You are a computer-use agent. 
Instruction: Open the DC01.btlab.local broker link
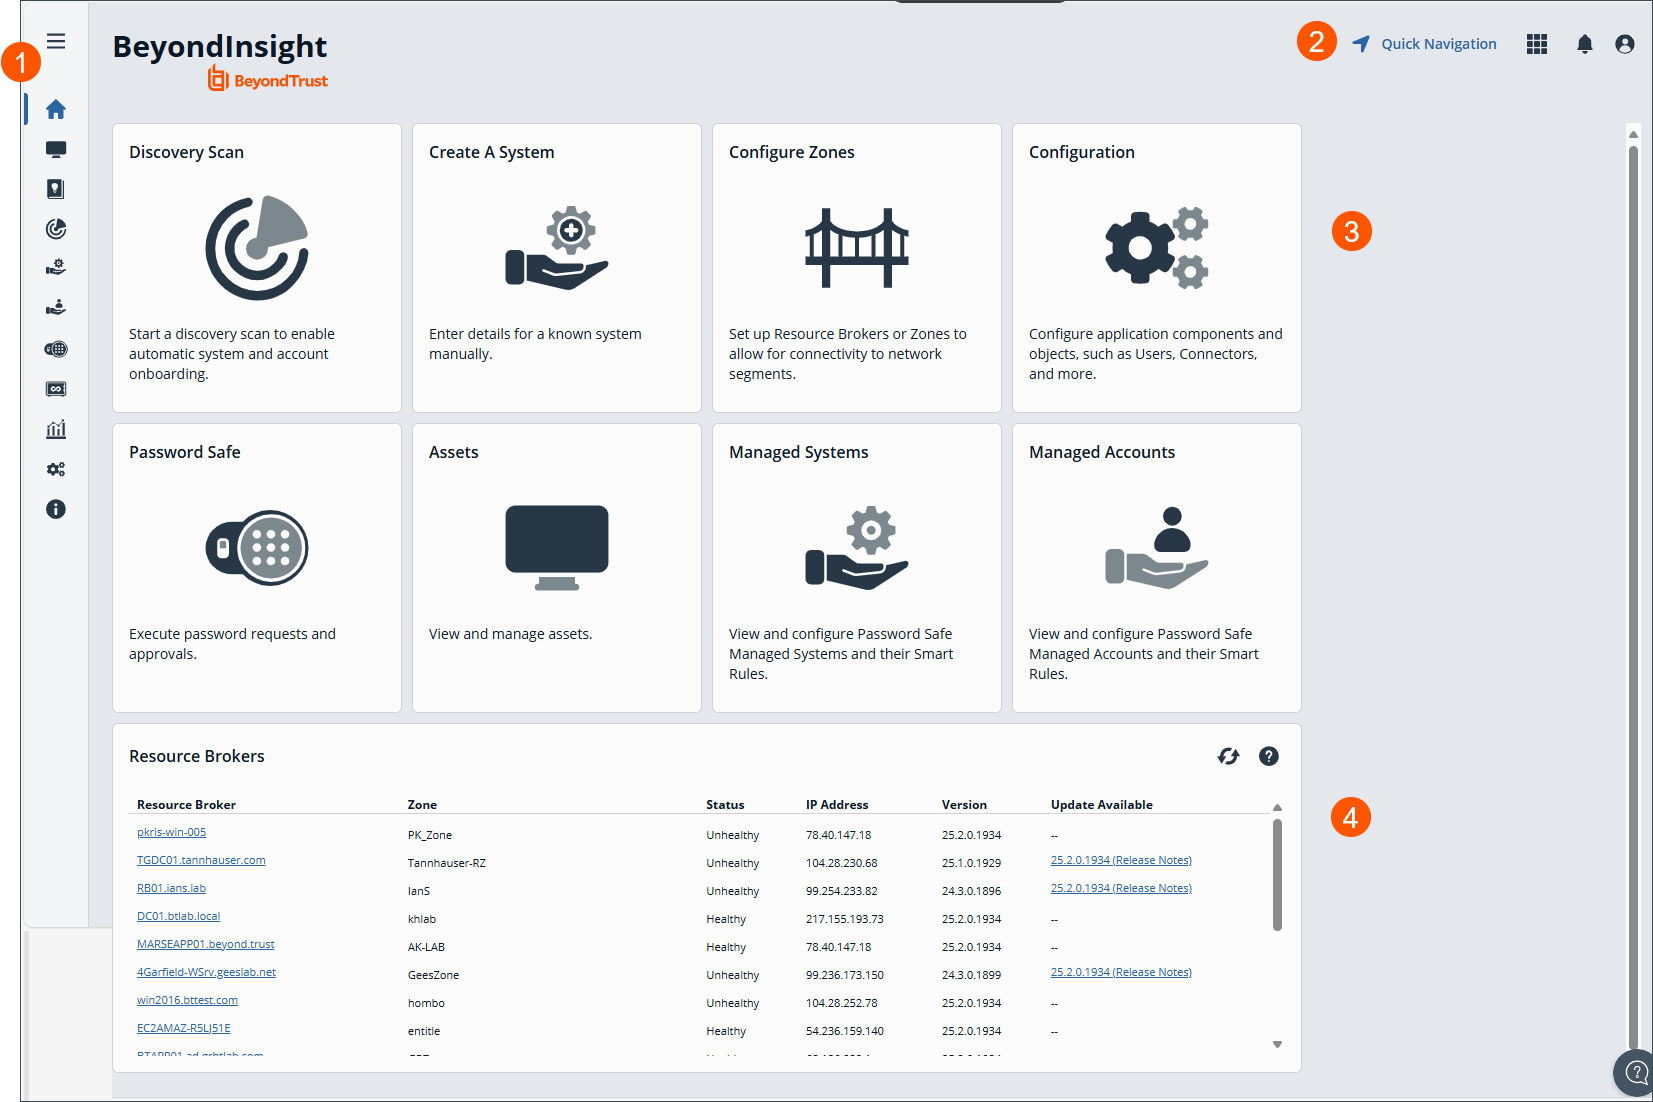click(178, 916)
